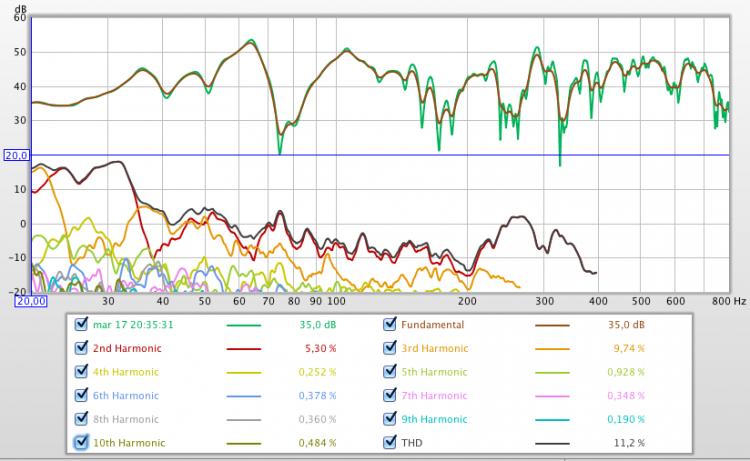This screenshot has height=461, width=750.
Task: Click the 20,0 dB axis value box
Action: pyautogui.click(x=16, y=155)
